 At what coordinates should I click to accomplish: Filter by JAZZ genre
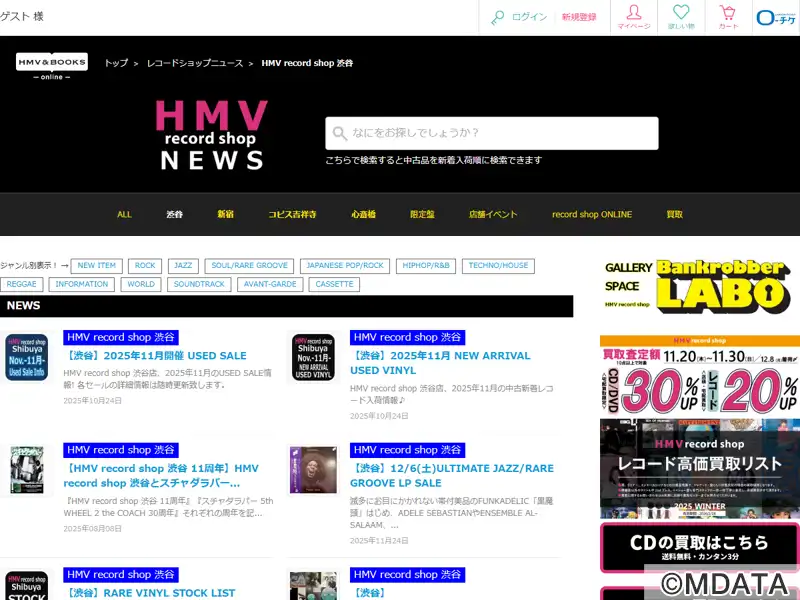click(183, 266)
